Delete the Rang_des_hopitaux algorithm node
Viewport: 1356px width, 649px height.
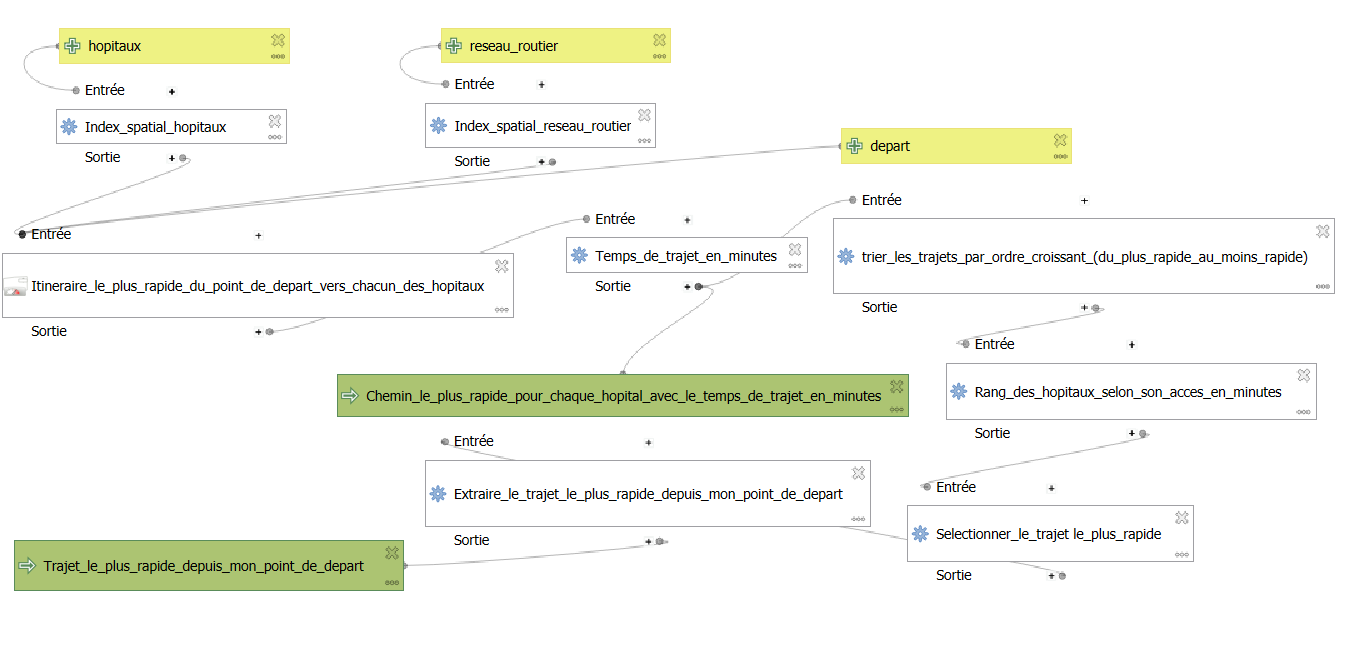click(1304, 376)
